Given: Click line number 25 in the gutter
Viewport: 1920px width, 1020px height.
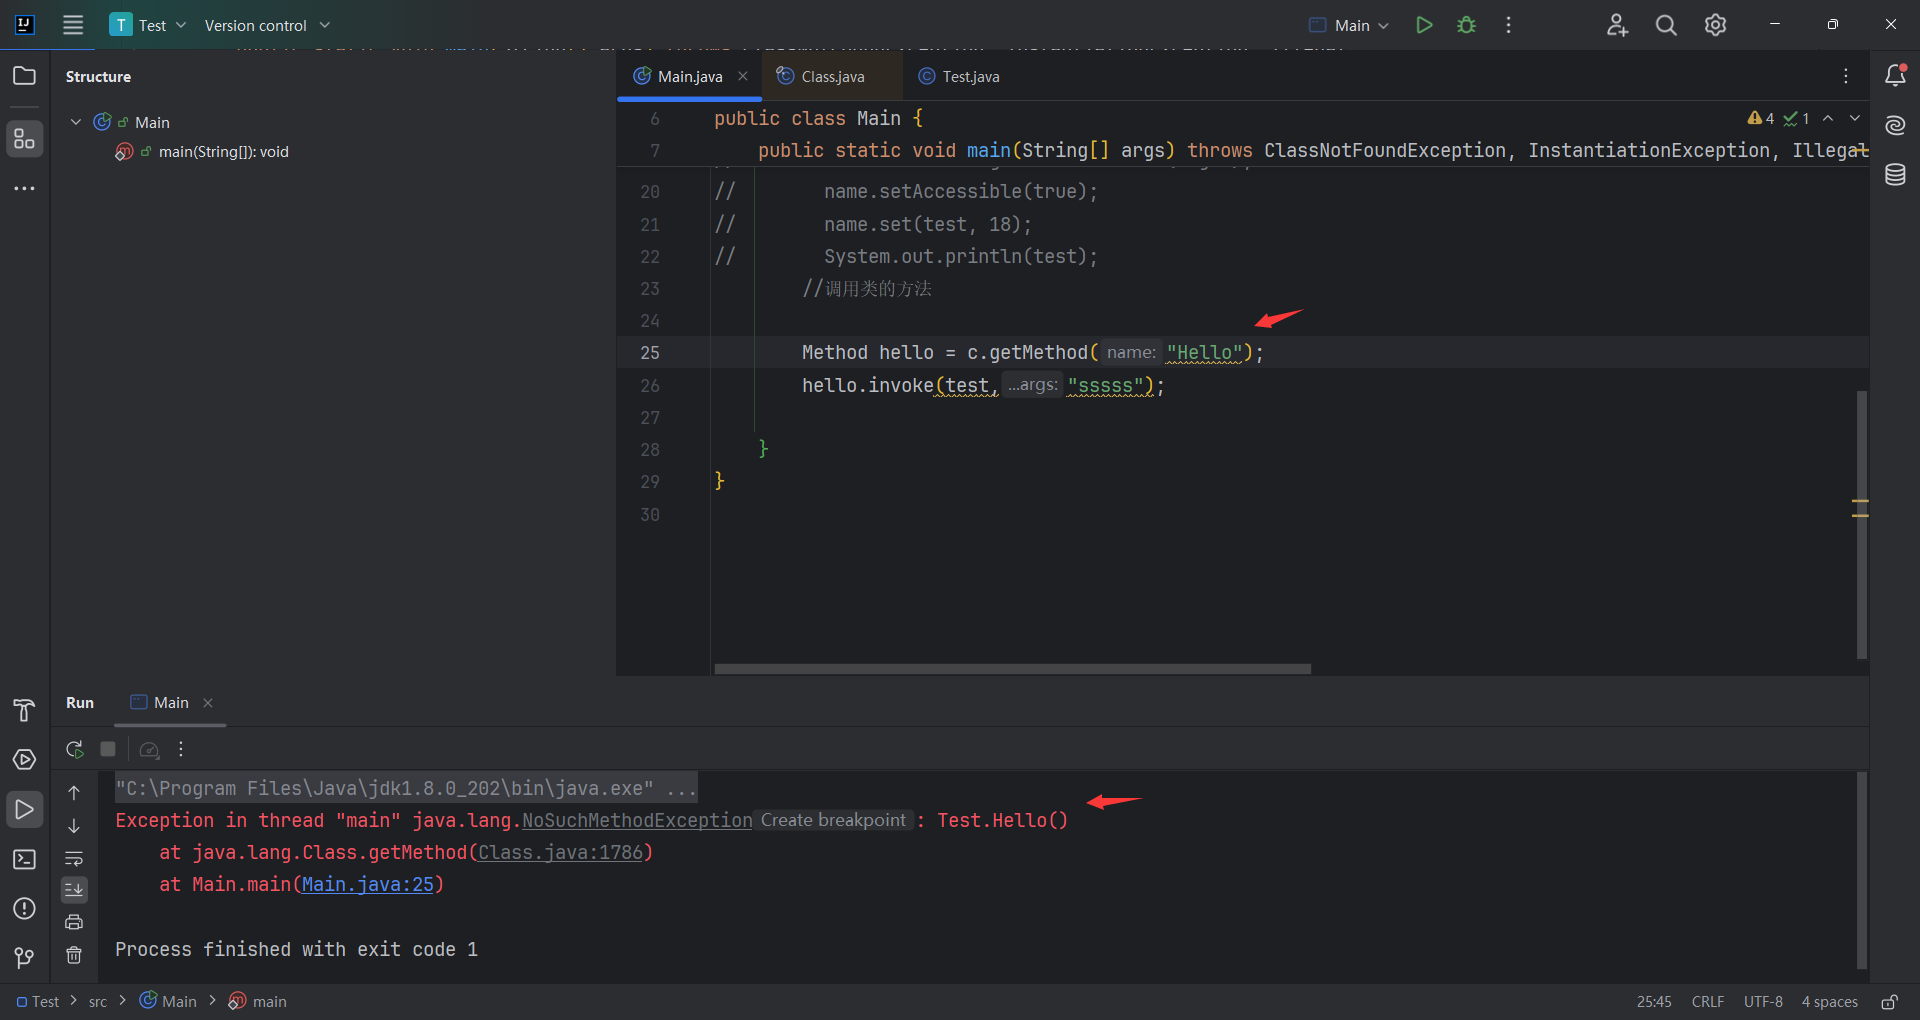Looking at the screenshot, I should 650,353.
